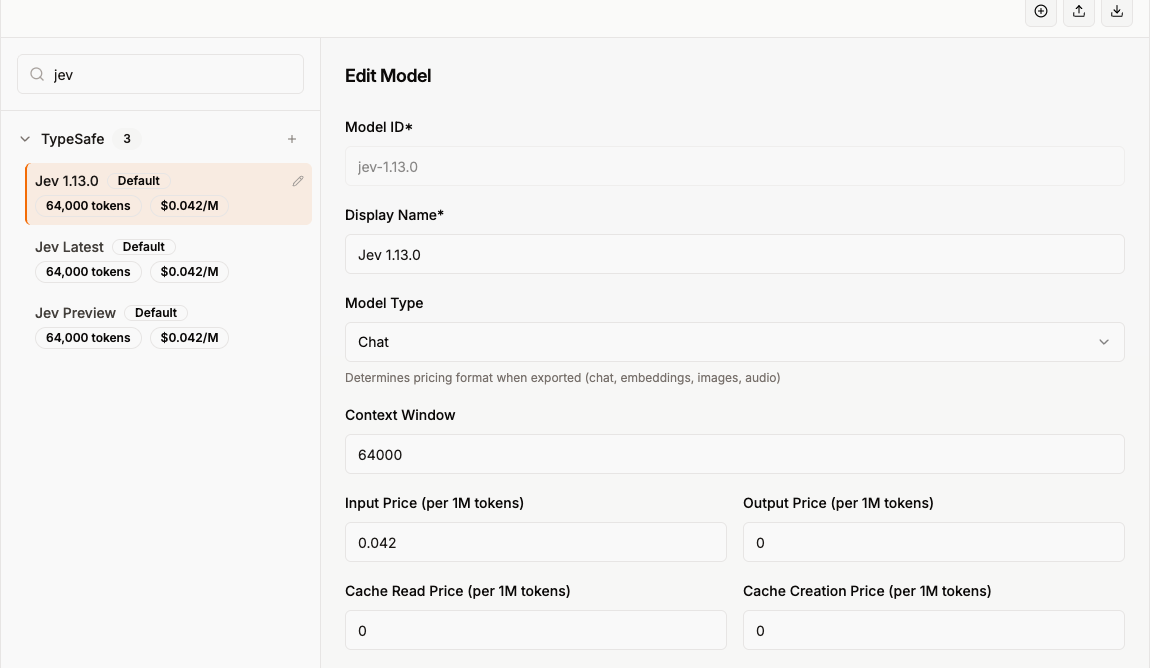Click $0.042/M badge under Jev Latest
Viewport: 1150px width, 668px height.
coord(189,272)
